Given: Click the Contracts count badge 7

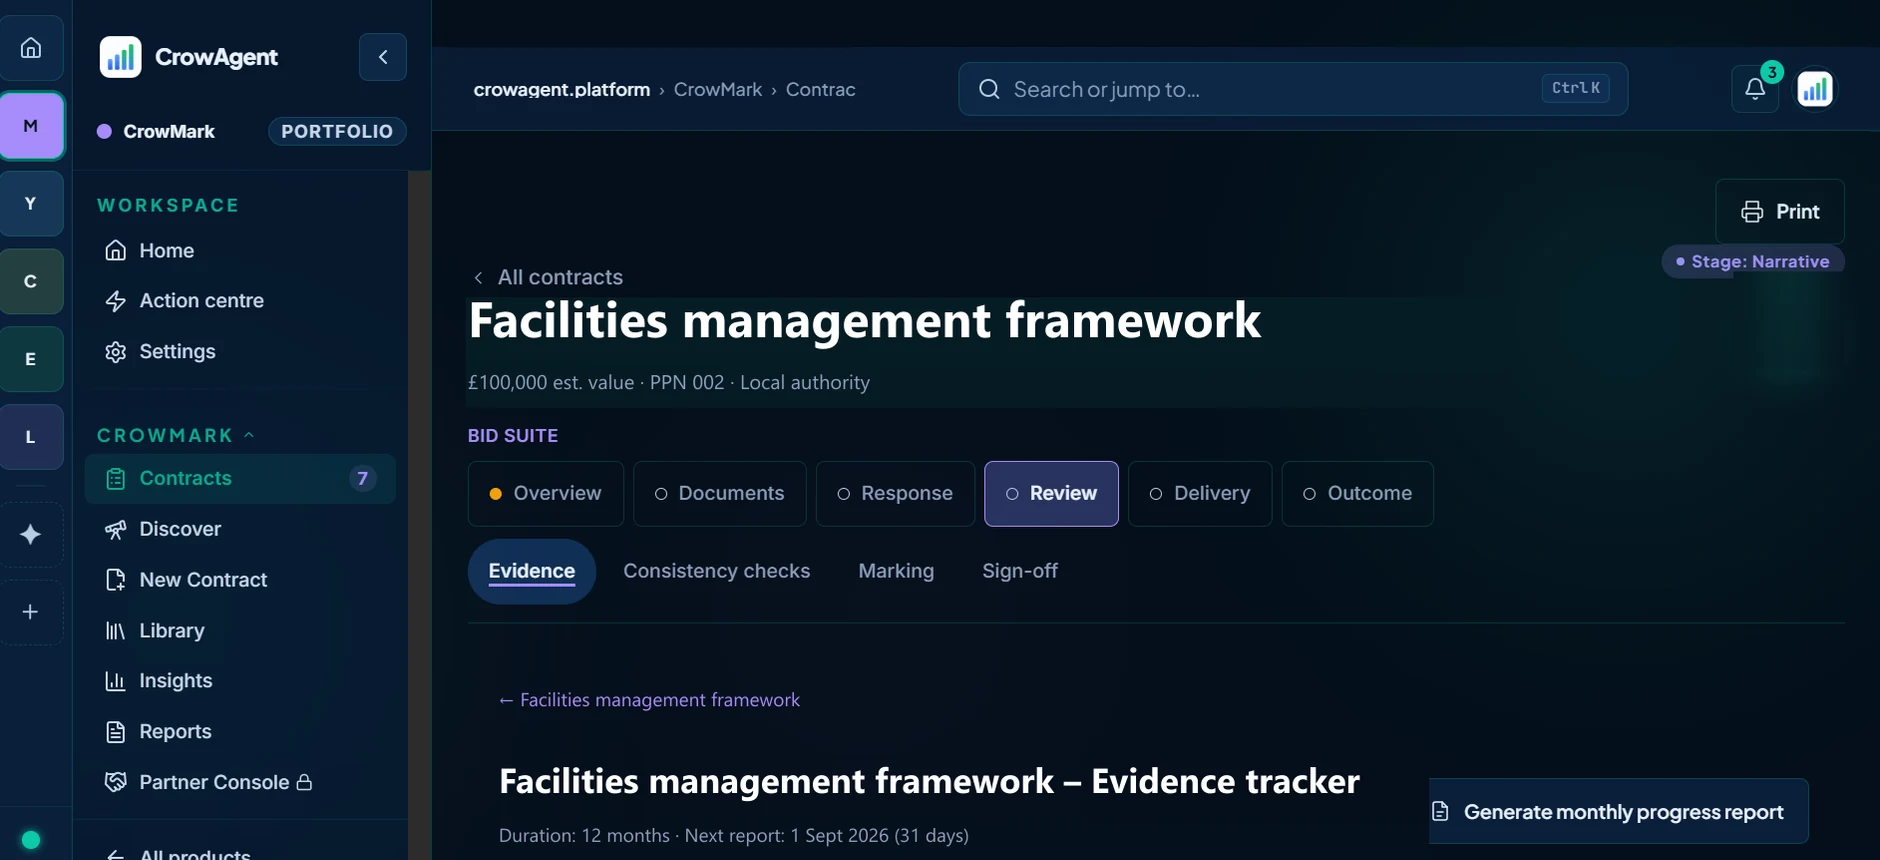Looking at the screenshot, I should pyautogui.click(x=362, y=479).
